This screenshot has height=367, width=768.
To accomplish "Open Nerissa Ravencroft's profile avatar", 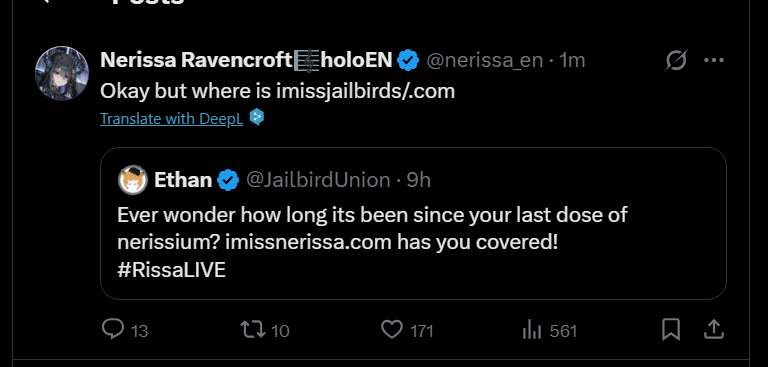I will tap(62, 73).
